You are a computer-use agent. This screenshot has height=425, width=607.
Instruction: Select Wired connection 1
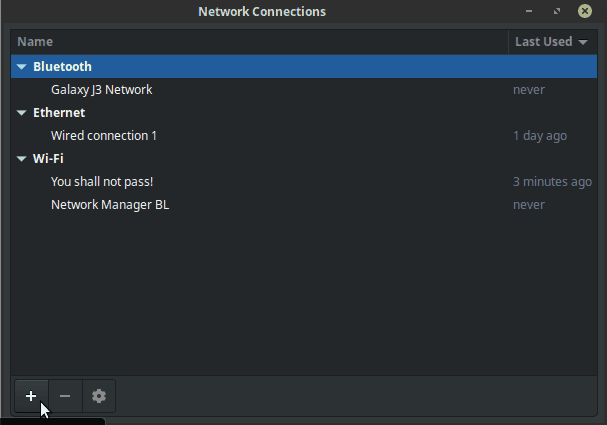(x=104, y=136)
